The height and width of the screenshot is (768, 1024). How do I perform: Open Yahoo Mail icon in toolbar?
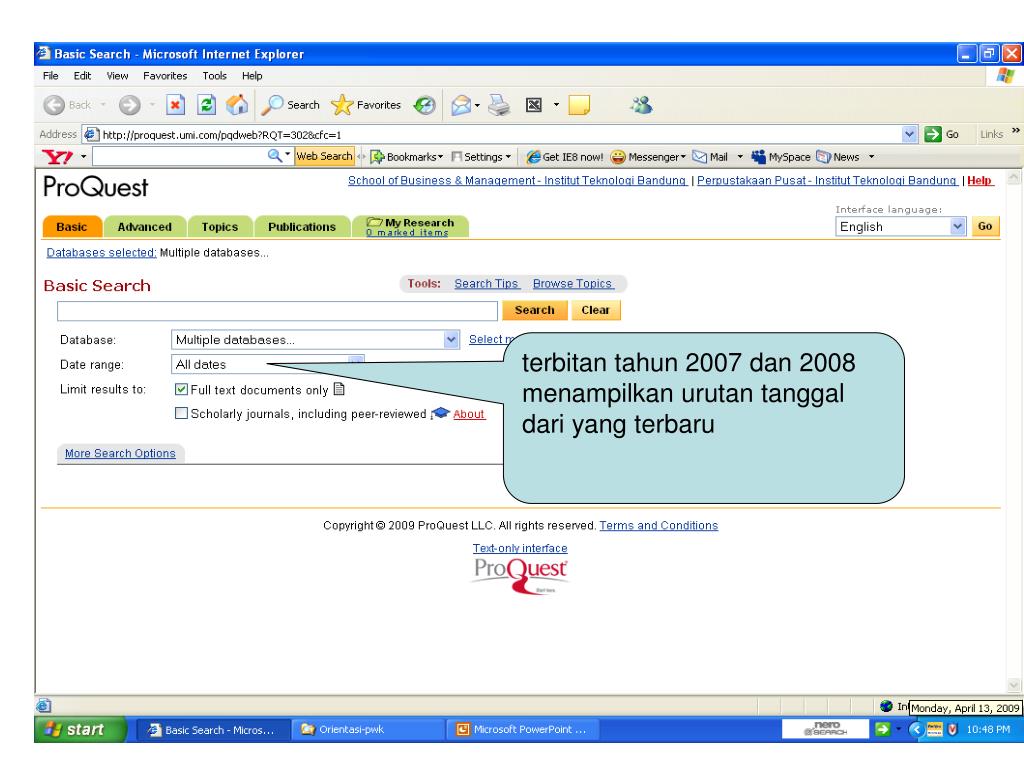pos(710,157)
